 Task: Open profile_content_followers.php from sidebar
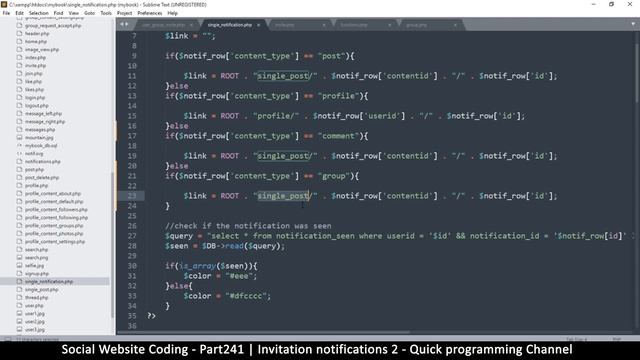click(x=56, y=209)
